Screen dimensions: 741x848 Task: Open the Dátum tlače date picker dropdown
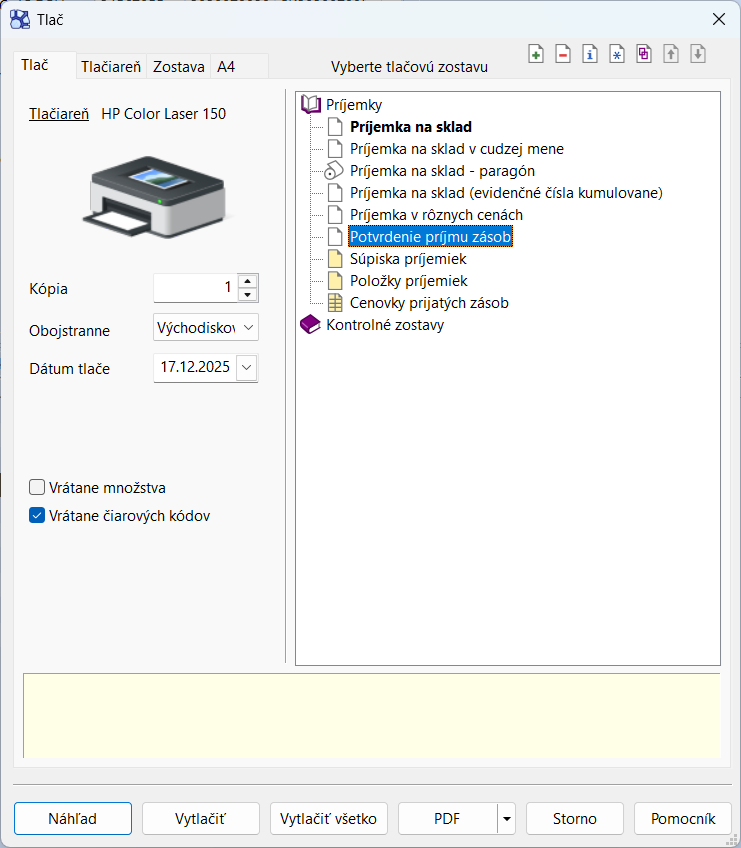248,368
